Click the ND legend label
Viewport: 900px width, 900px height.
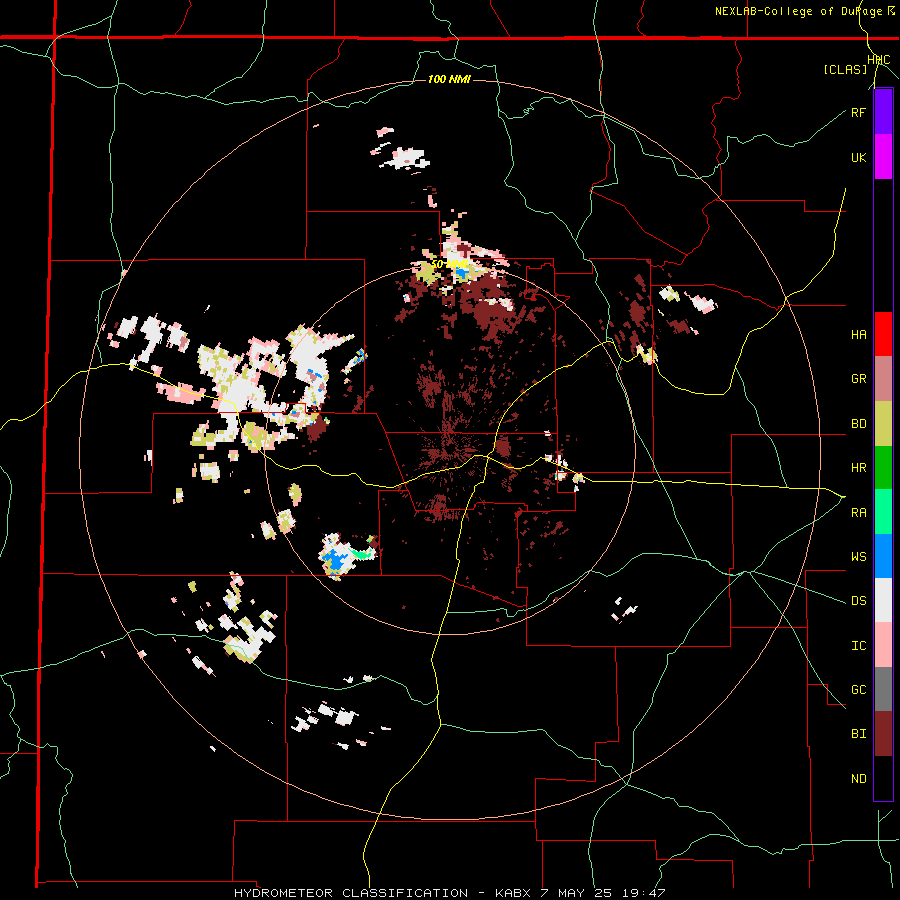coord(858,779)
